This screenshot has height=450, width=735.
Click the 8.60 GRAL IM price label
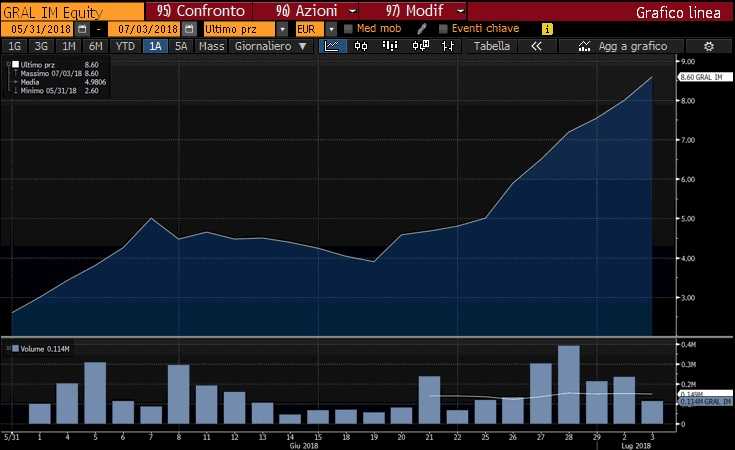[x=705, y=77]
